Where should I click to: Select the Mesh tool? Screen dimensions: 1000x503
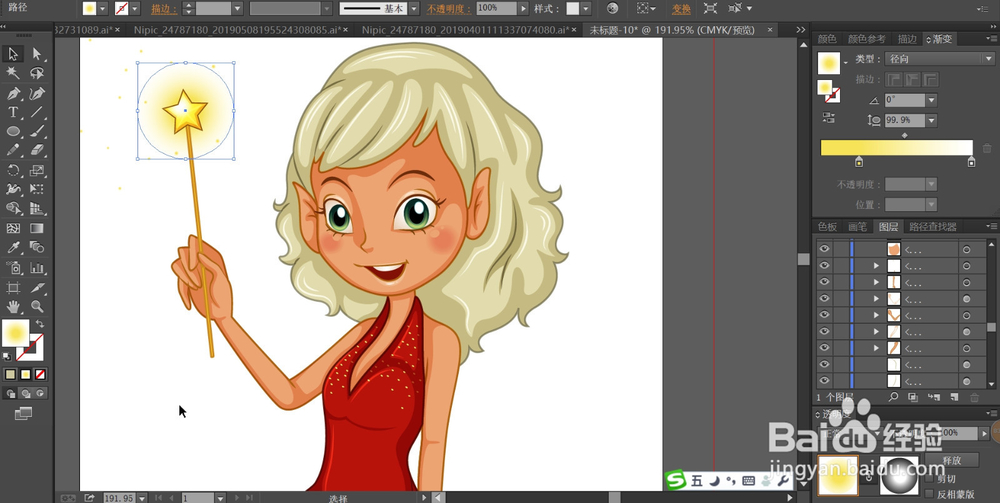(13, 228)
